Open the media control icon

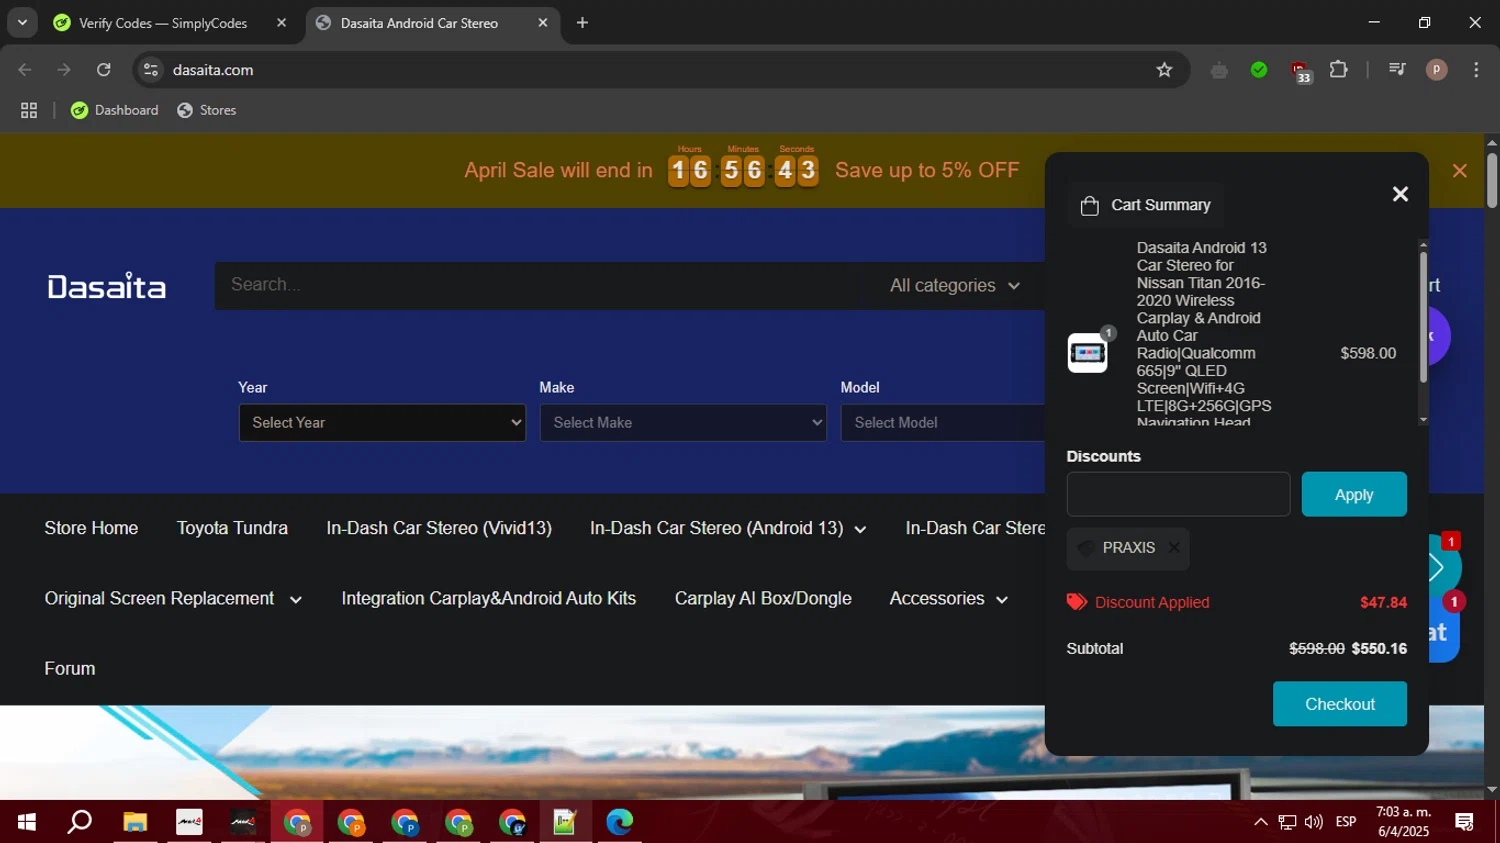(1397, 70)
